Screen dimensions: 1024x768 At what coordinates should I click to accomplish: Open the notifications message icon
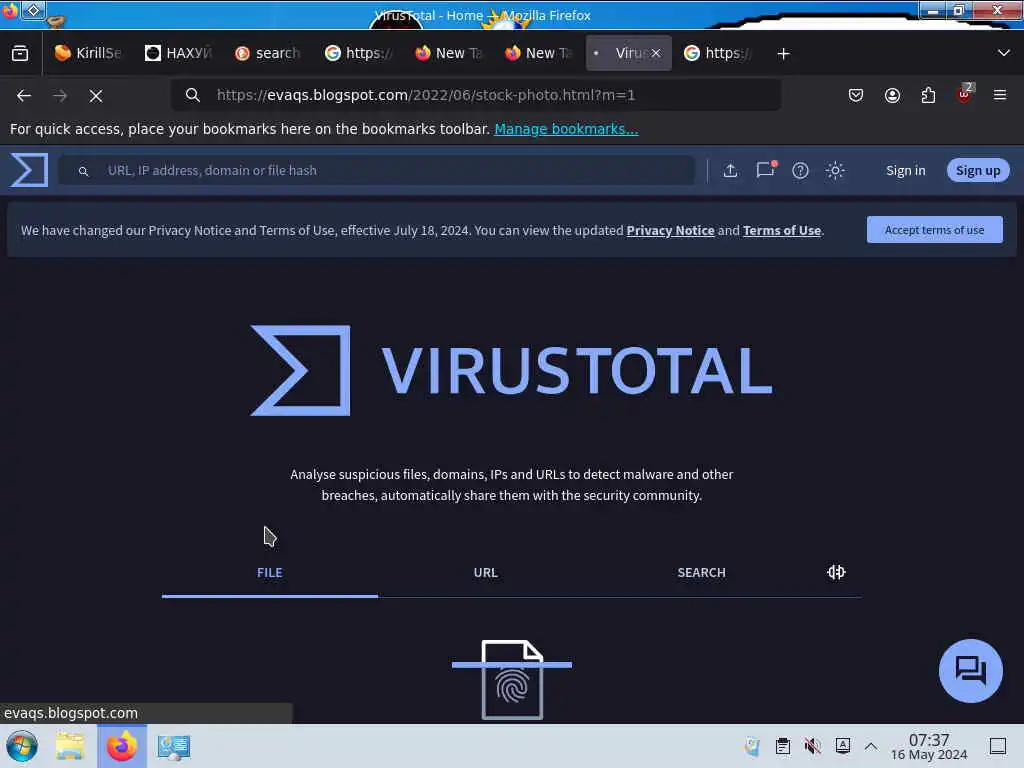coord(765,170)
